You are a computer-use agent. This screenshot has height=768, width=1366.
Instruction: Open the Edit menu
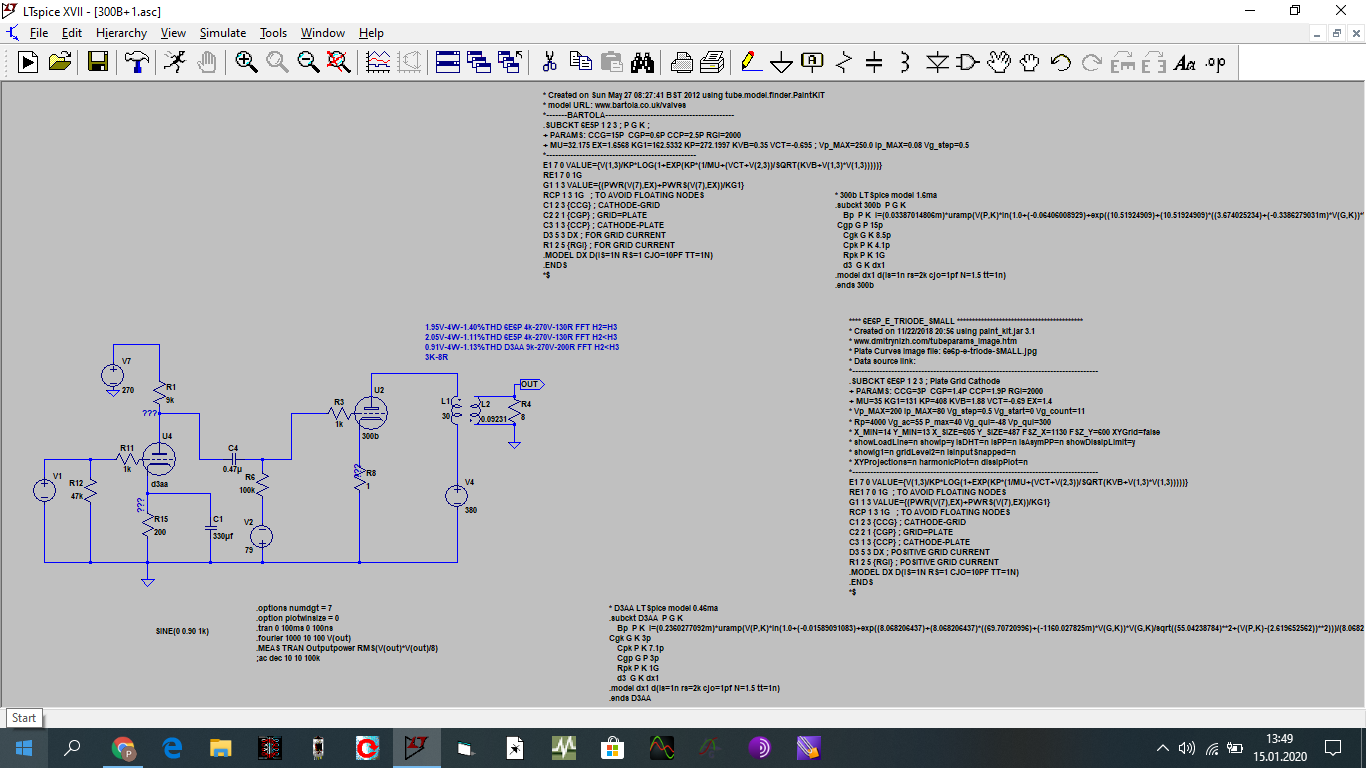click(71, 33)
